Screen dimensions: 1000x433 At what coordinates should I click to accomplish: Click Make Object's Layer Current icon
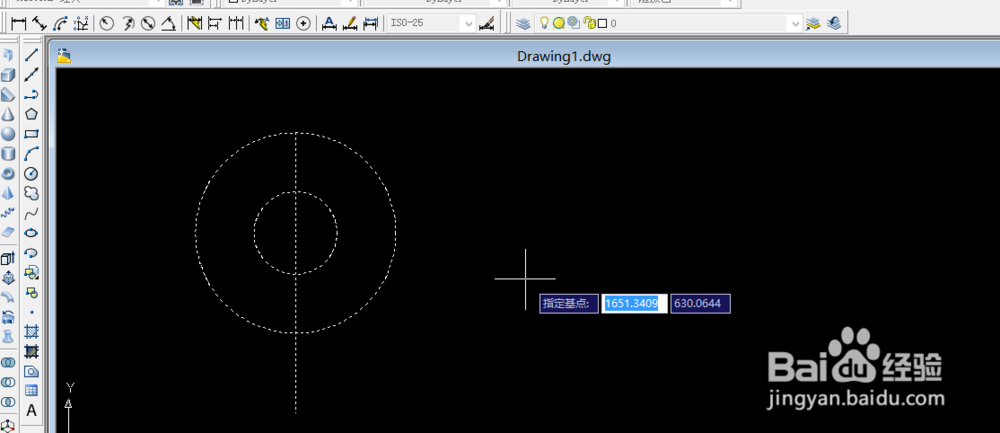pyautogui.click(x=812, y=24)
